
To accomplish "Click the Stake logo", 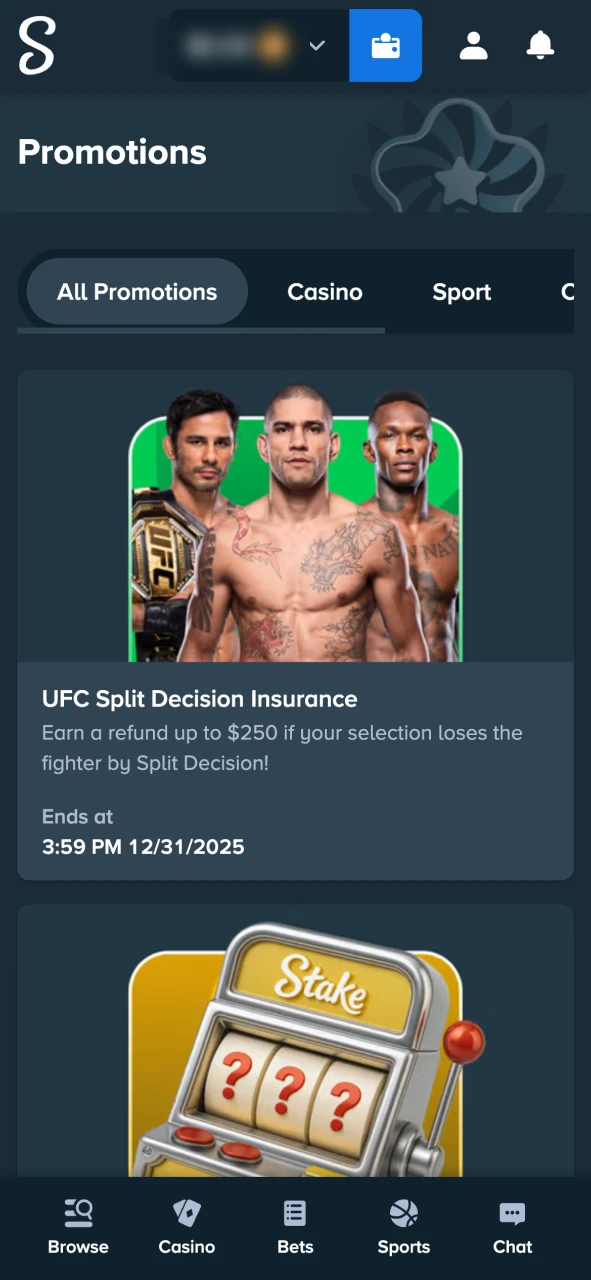I will tap(36, 45).
